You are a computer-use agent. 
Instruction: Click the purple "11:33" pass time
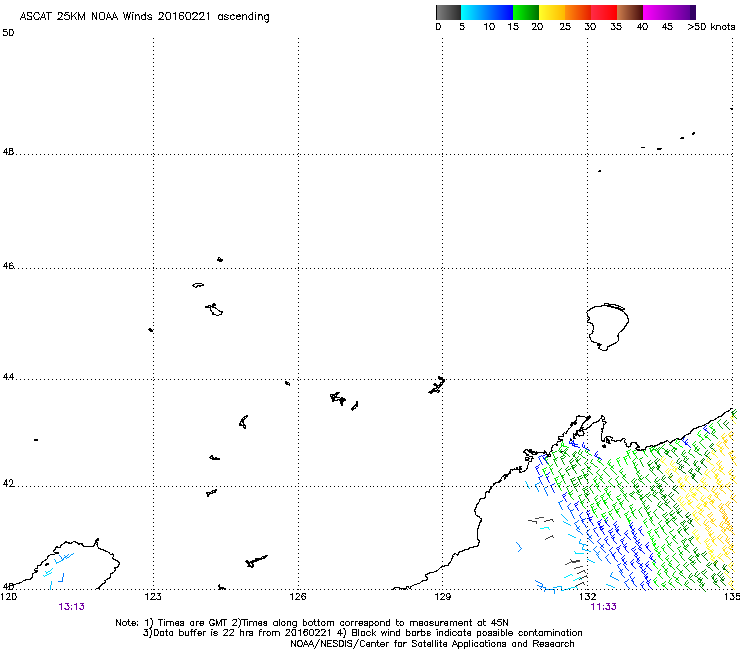604,607
